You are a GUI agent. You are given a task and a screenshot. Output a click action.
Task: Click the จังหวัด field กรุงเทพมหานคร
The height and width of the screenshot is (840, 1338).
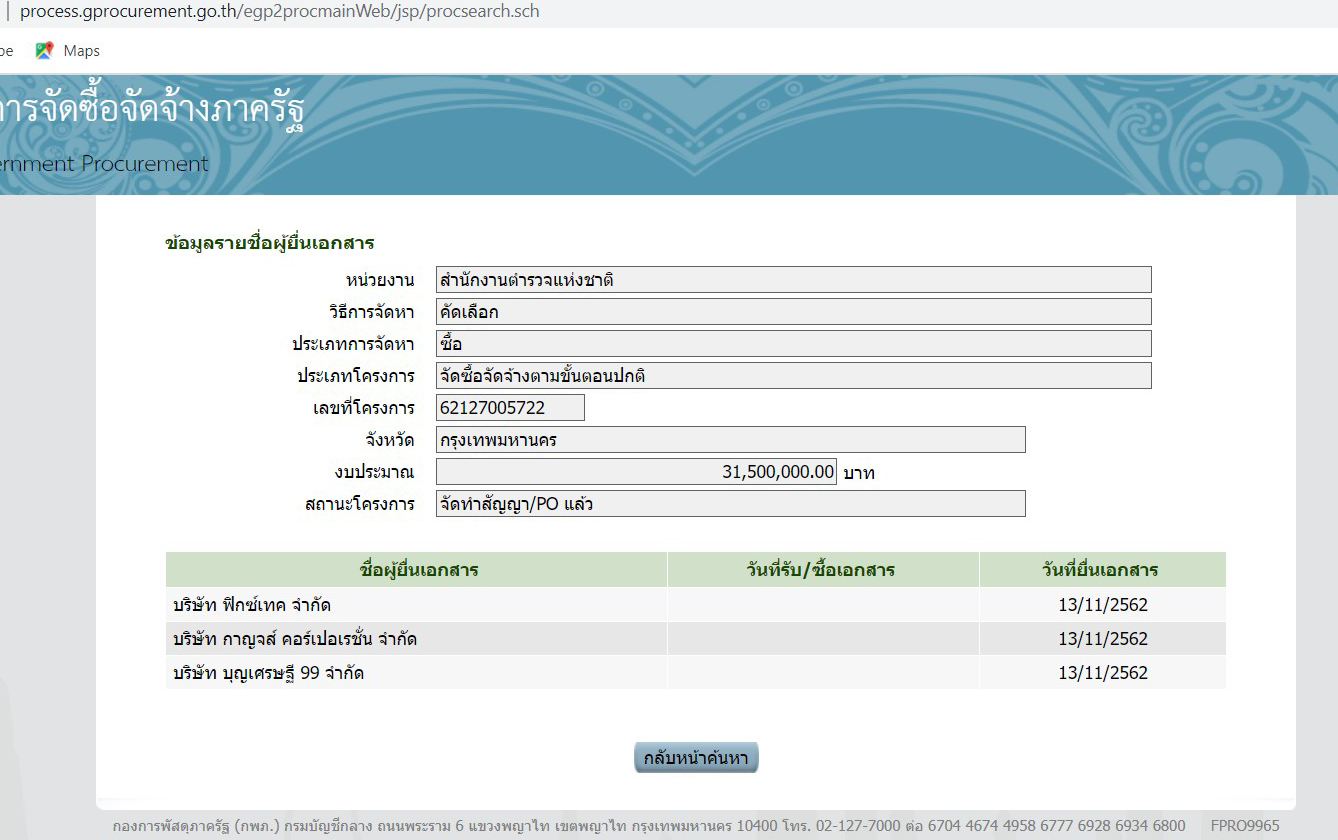tap(730, 440)
